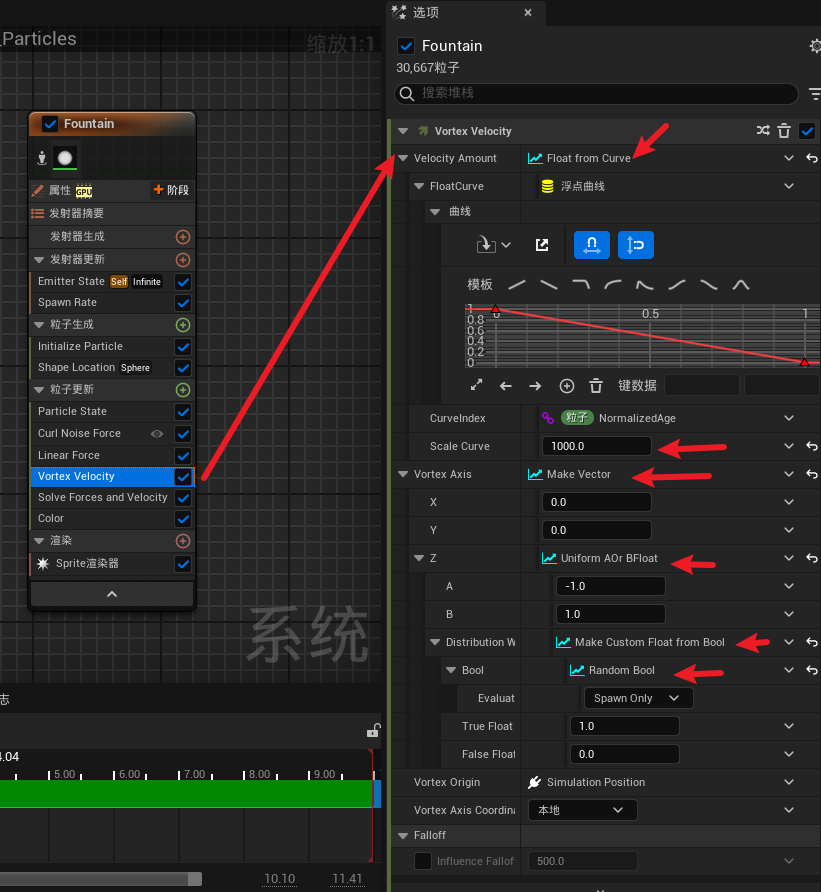Viewport: 821px width, 892px height.
Task: Go to previous curve key arrow
Action: (x=506, y=386)
